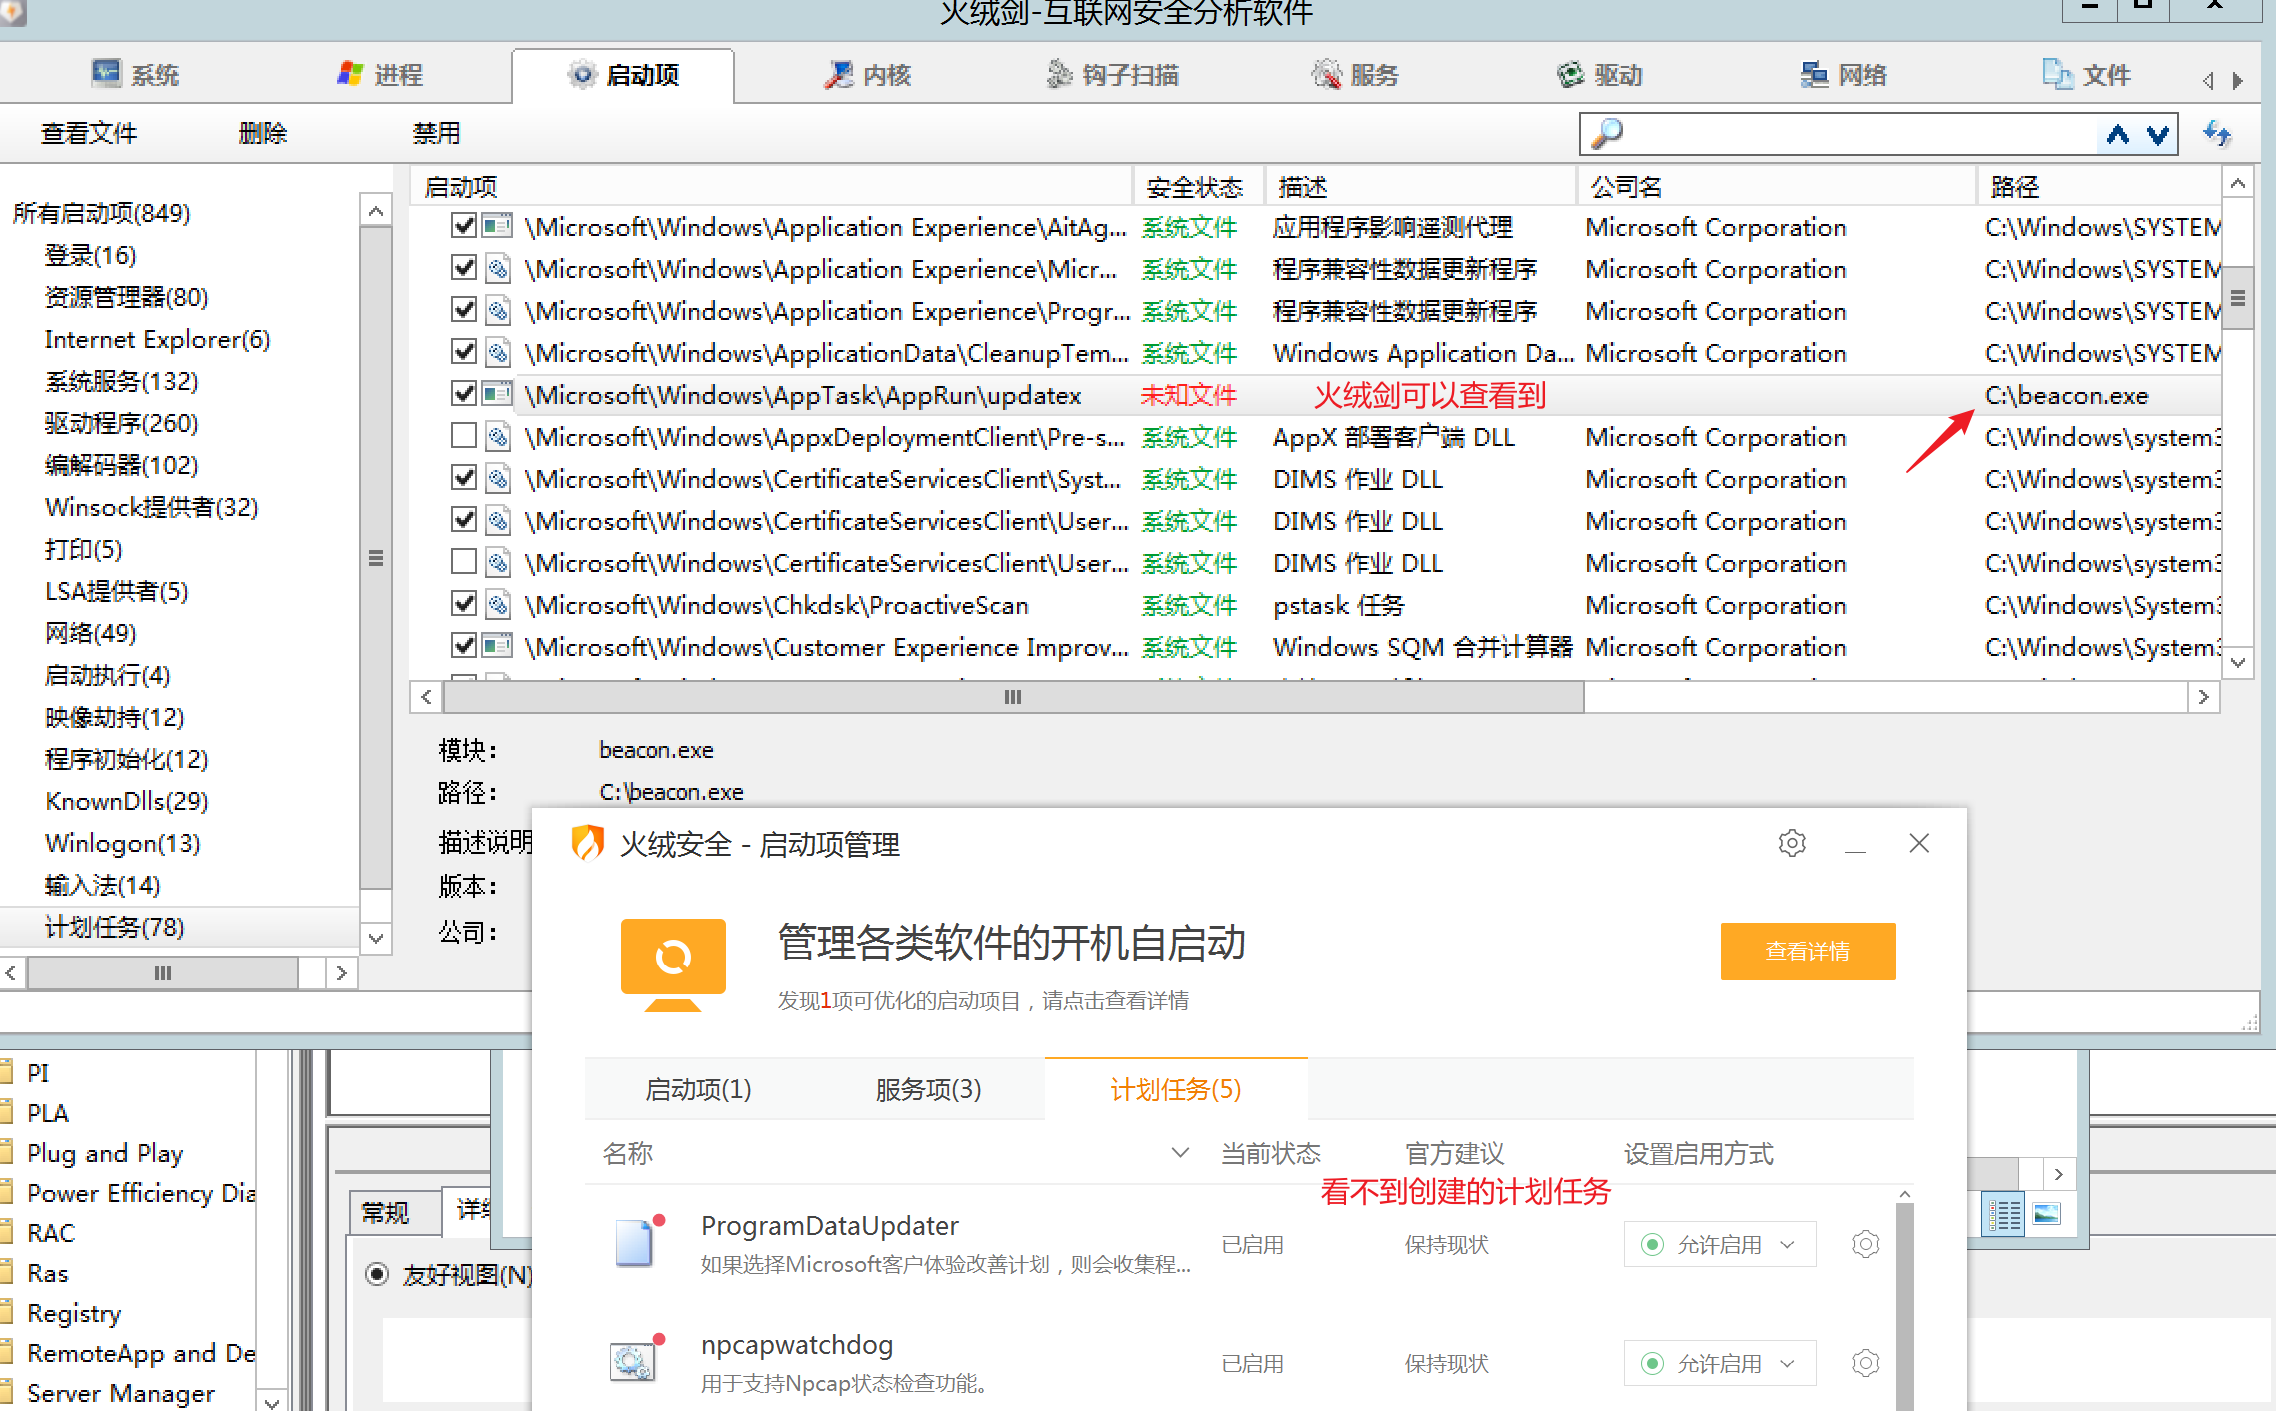Click gear icon for npcapwatchdog row

[1865, 1363]
